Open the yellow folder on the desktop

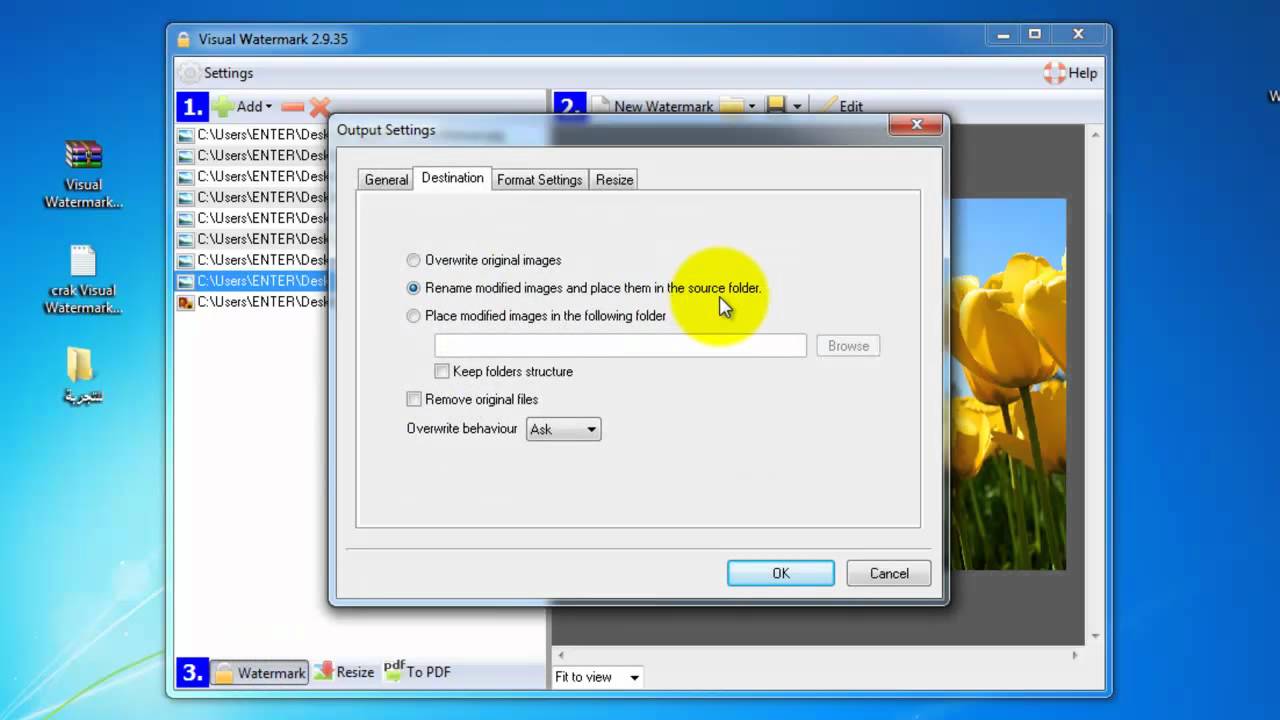pyautogui.click(x=83, y=375)
